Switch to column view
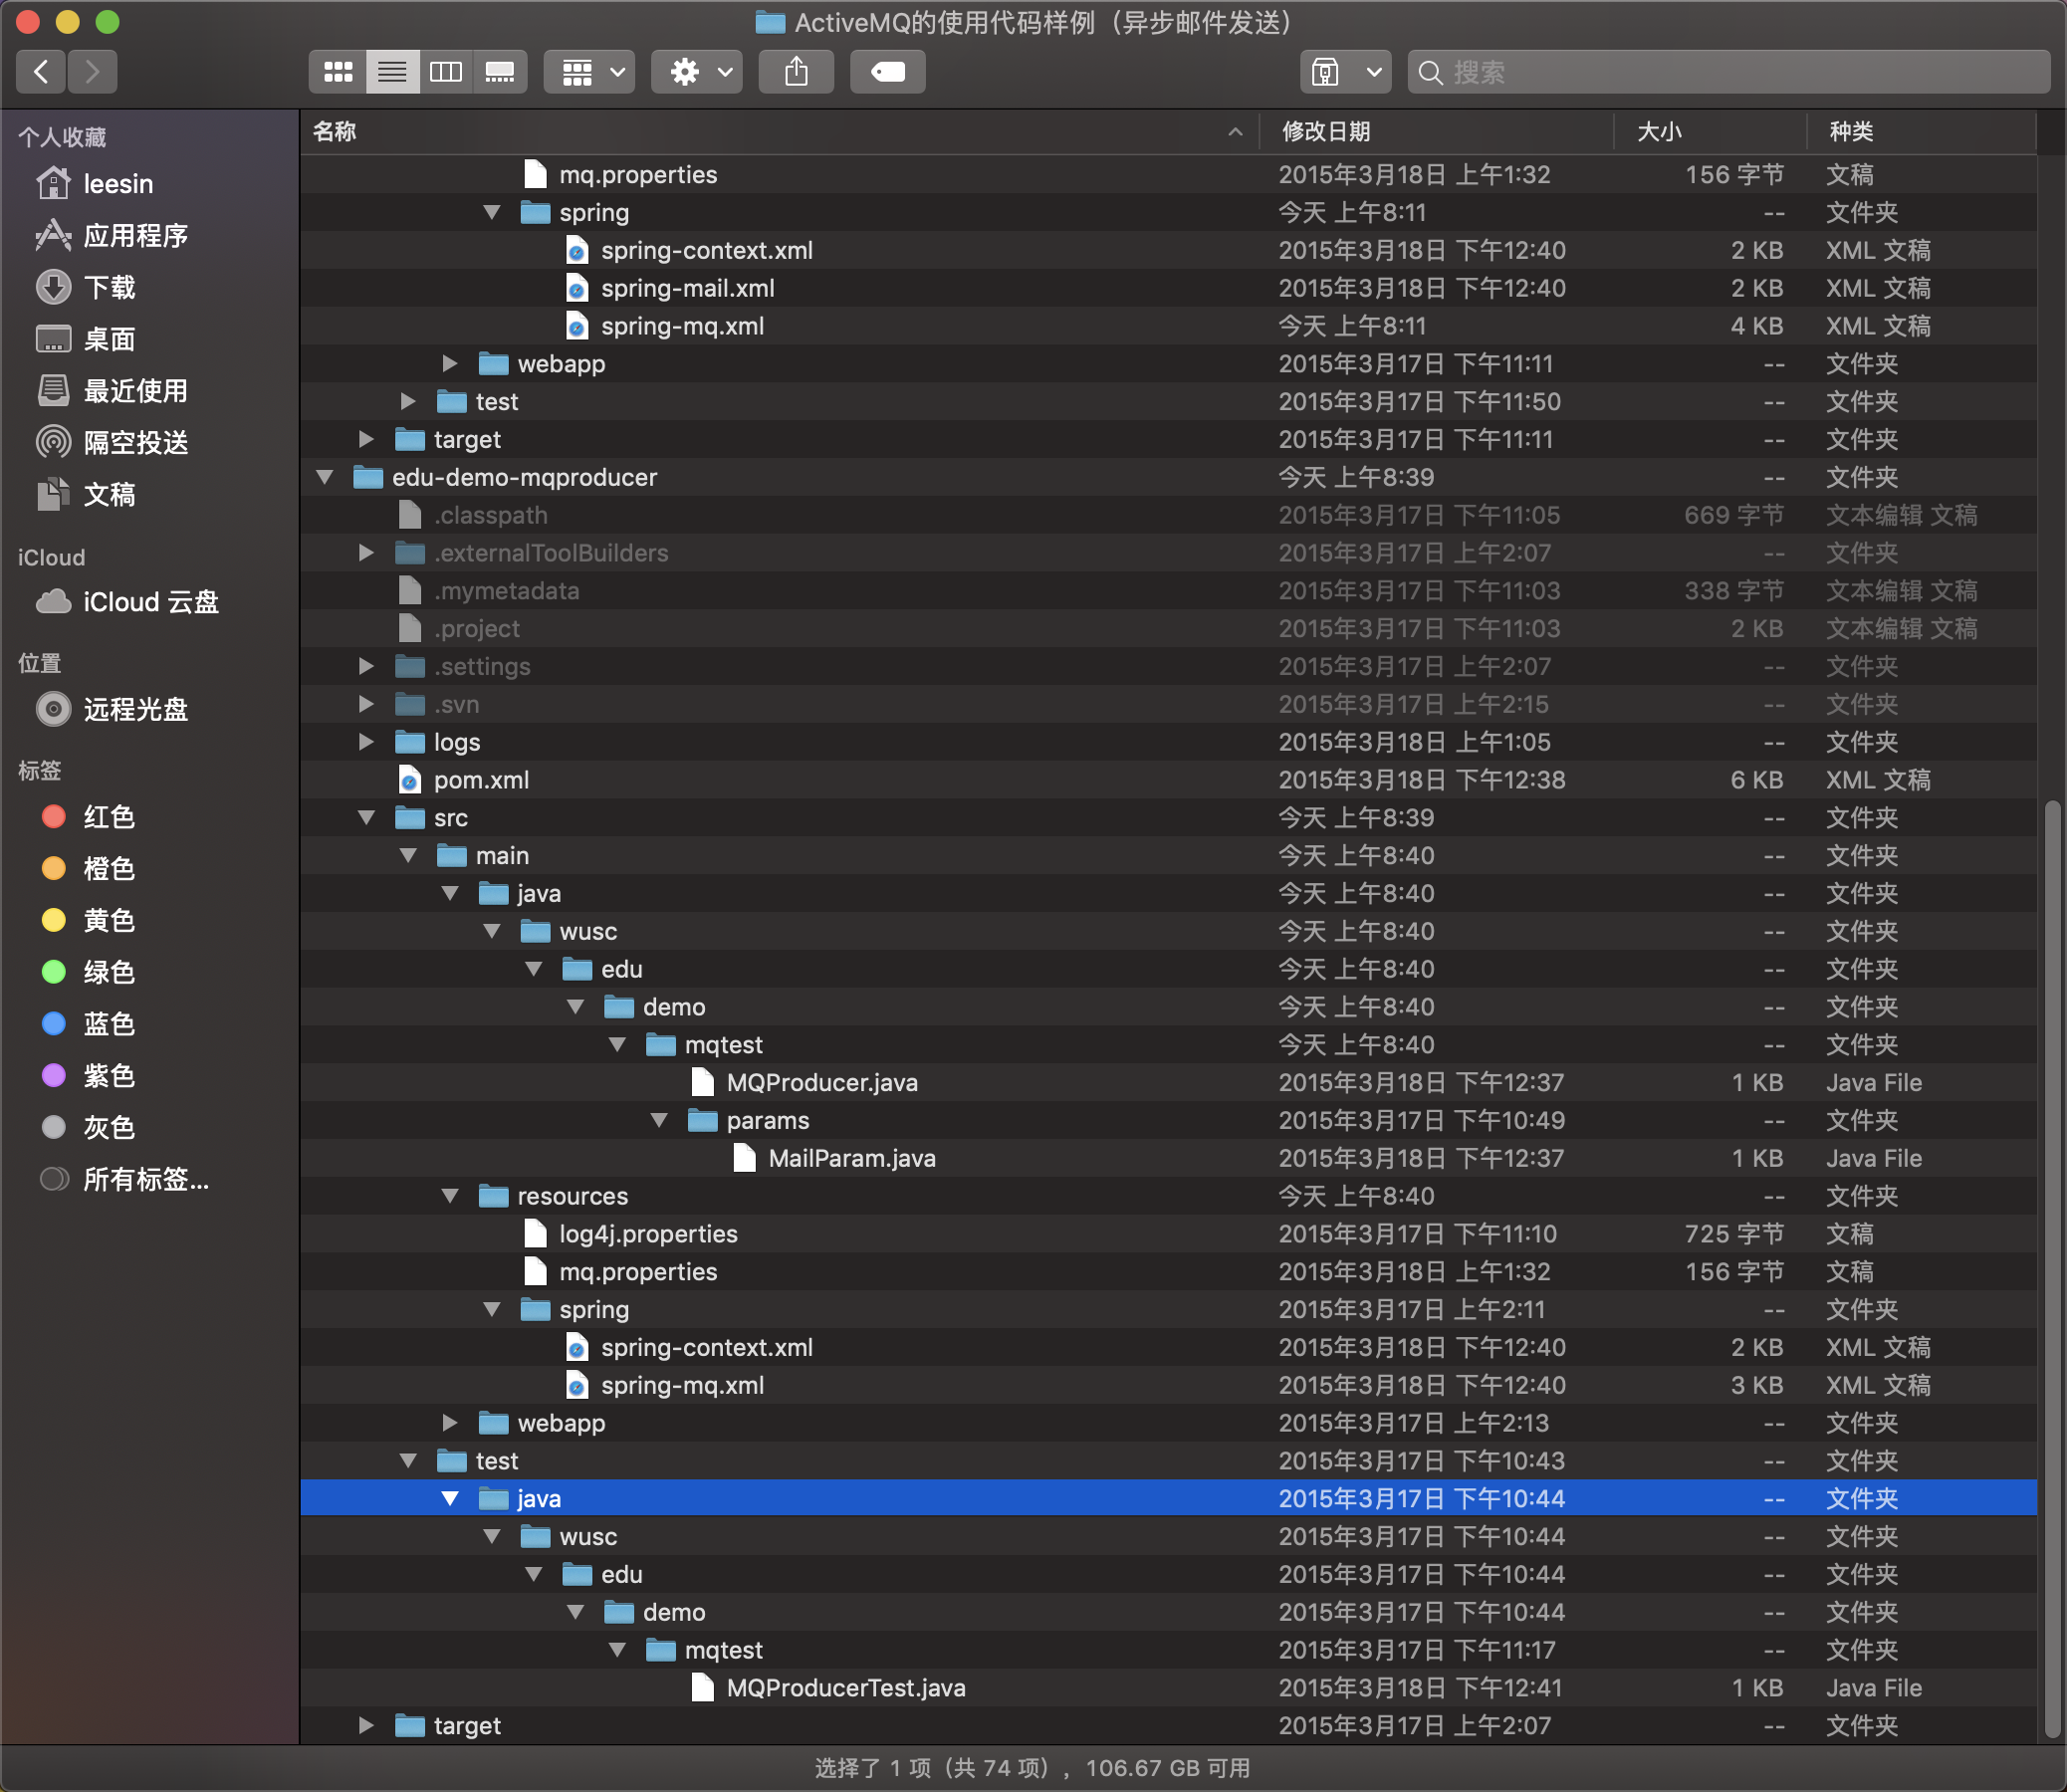Image resolution: width=2067 pixels, height=1792 pixels. (446, 71)
